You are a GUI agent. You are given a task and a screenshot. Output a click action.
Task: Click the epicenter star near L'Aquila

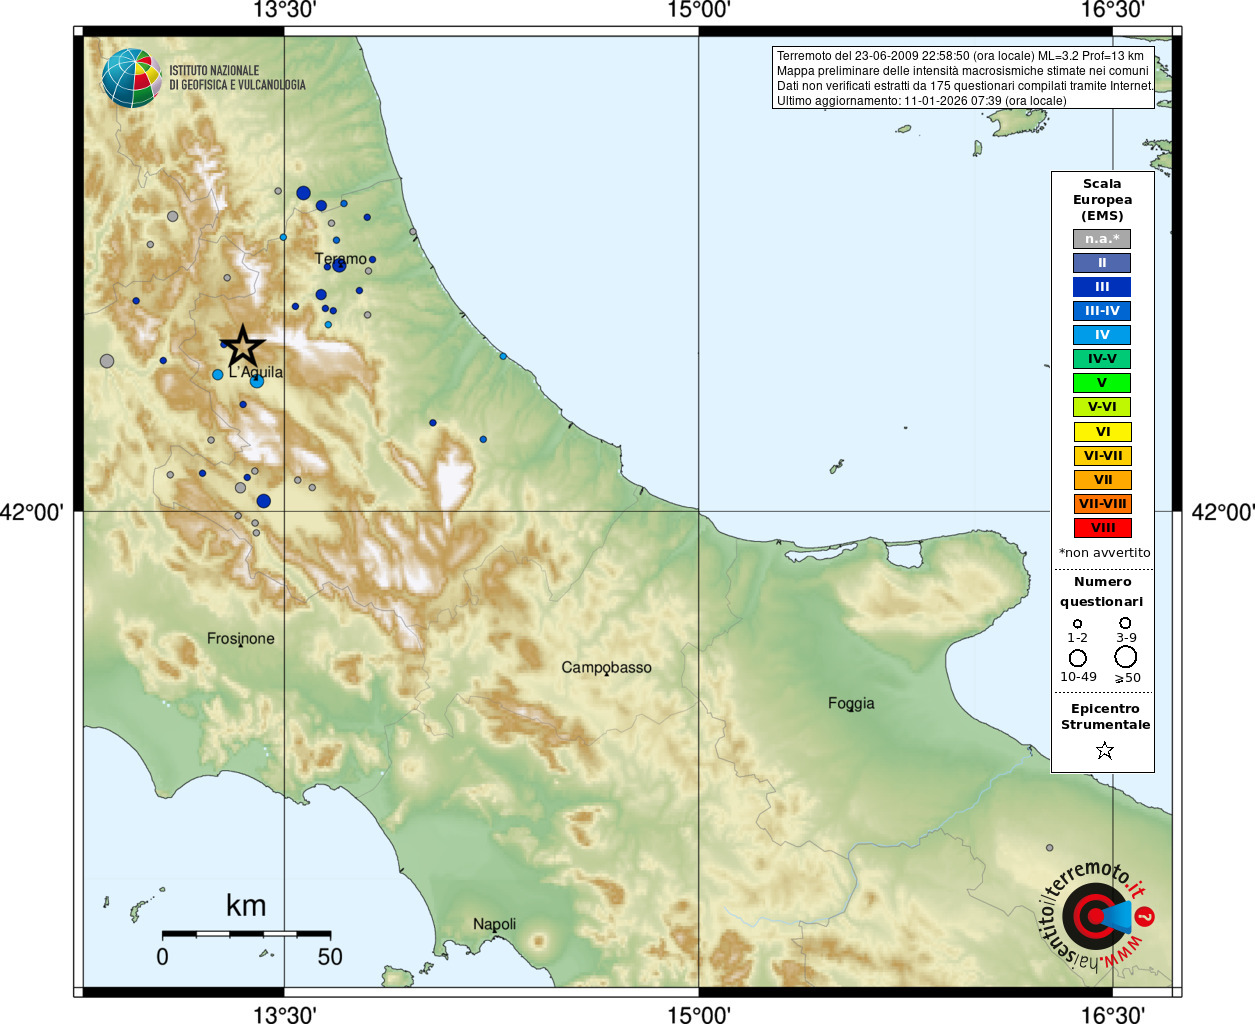pos(243,347)
